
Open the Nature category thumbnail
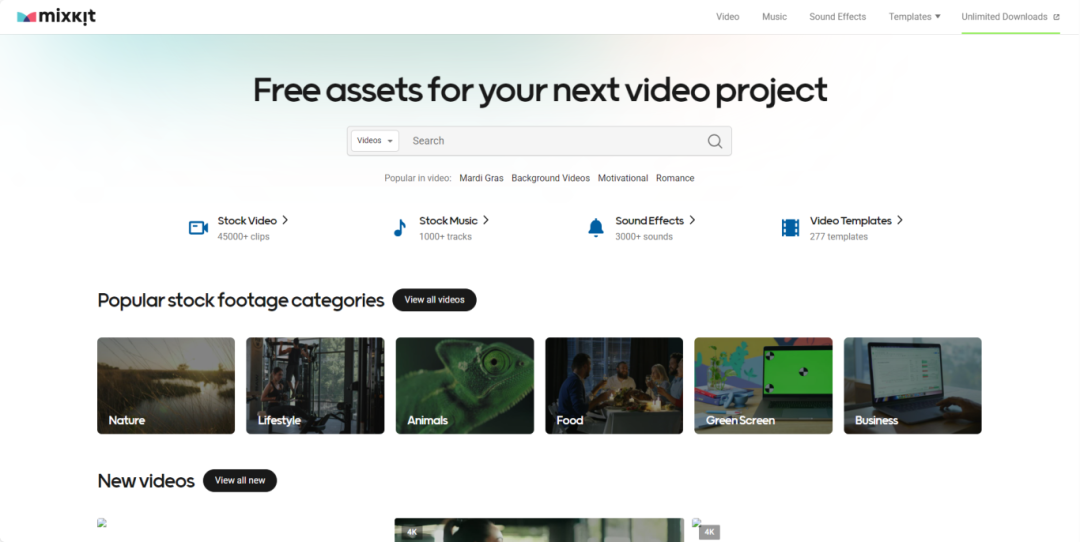coord(166,386)
